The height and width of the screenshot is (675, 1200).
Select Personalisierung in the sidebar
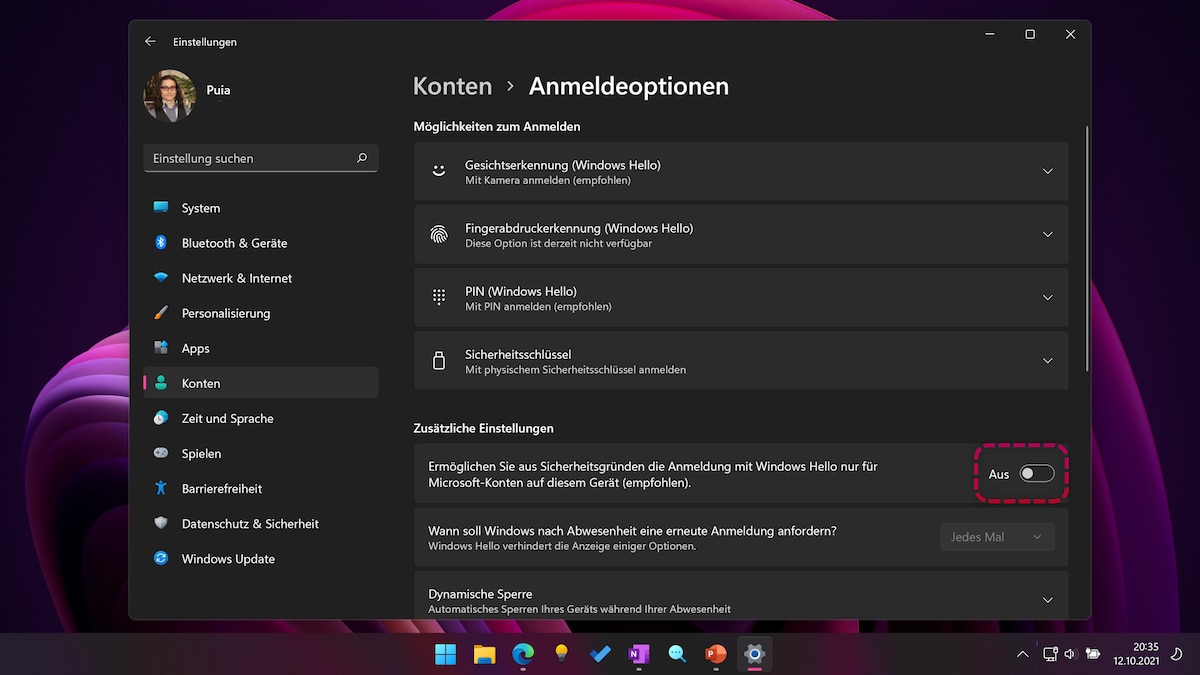pos(162,313)
